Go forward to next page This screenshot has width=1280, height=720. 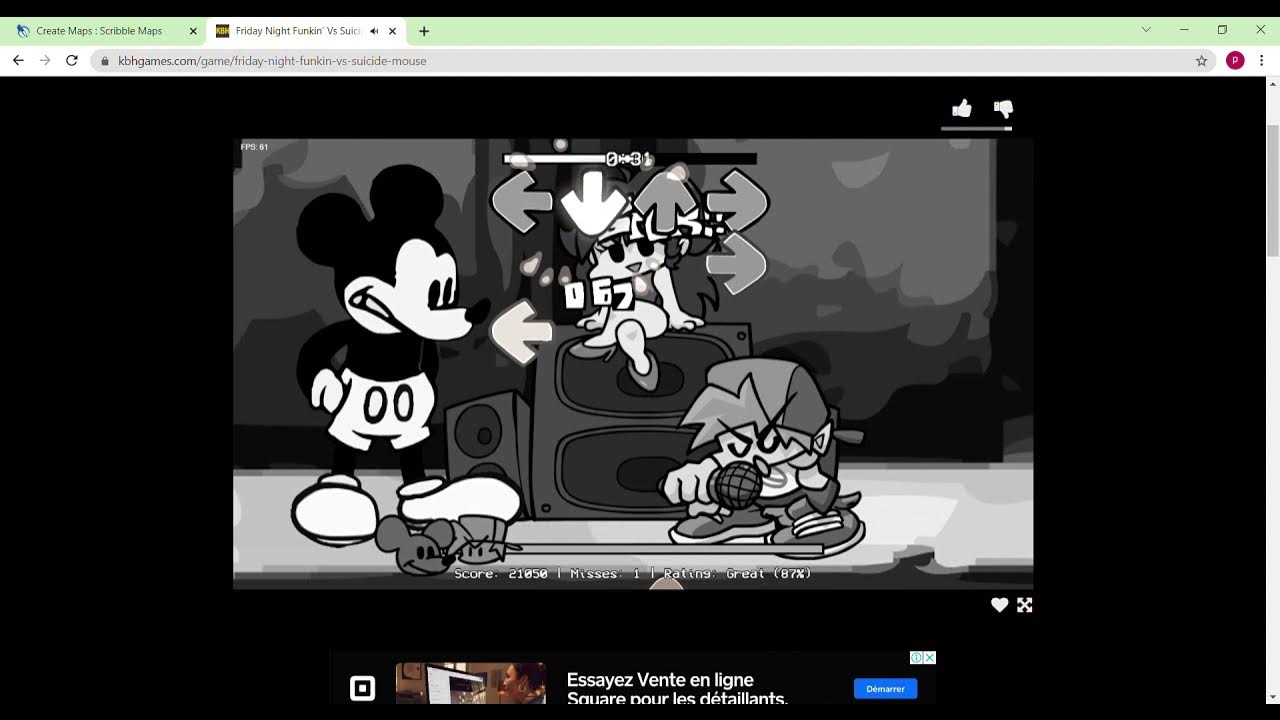45,61
